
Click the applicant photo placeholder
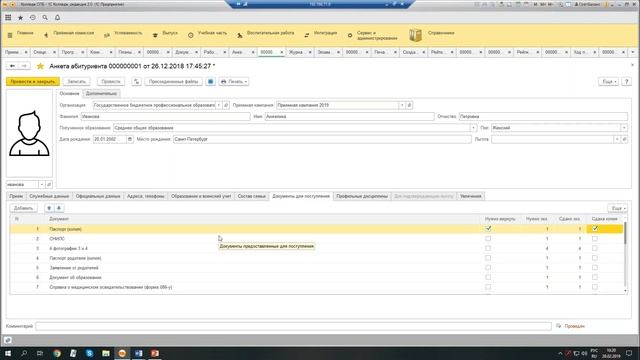coord(29,133)
